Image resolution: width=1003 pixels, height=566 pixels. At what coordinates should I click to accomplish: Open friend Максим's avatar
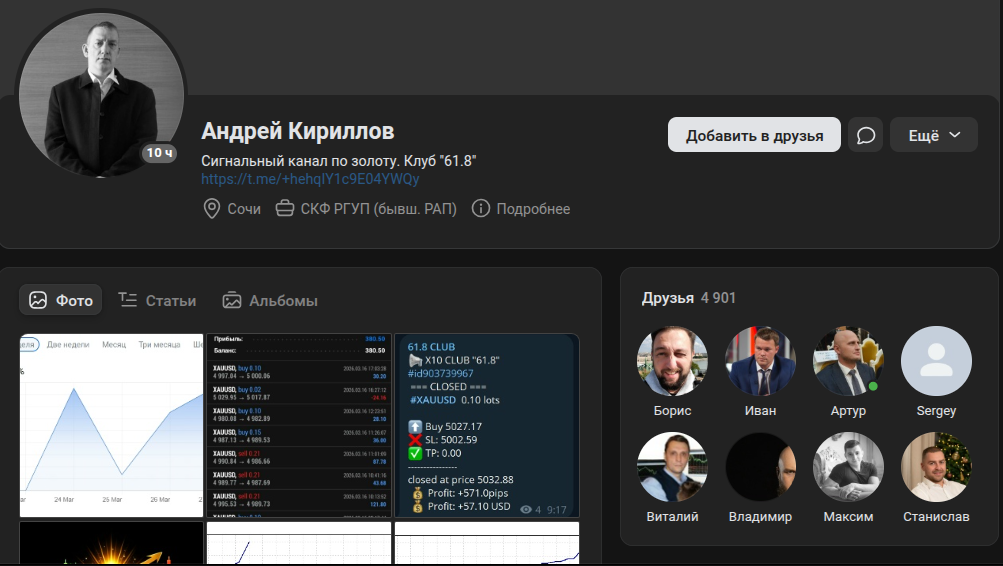(848, 468)
